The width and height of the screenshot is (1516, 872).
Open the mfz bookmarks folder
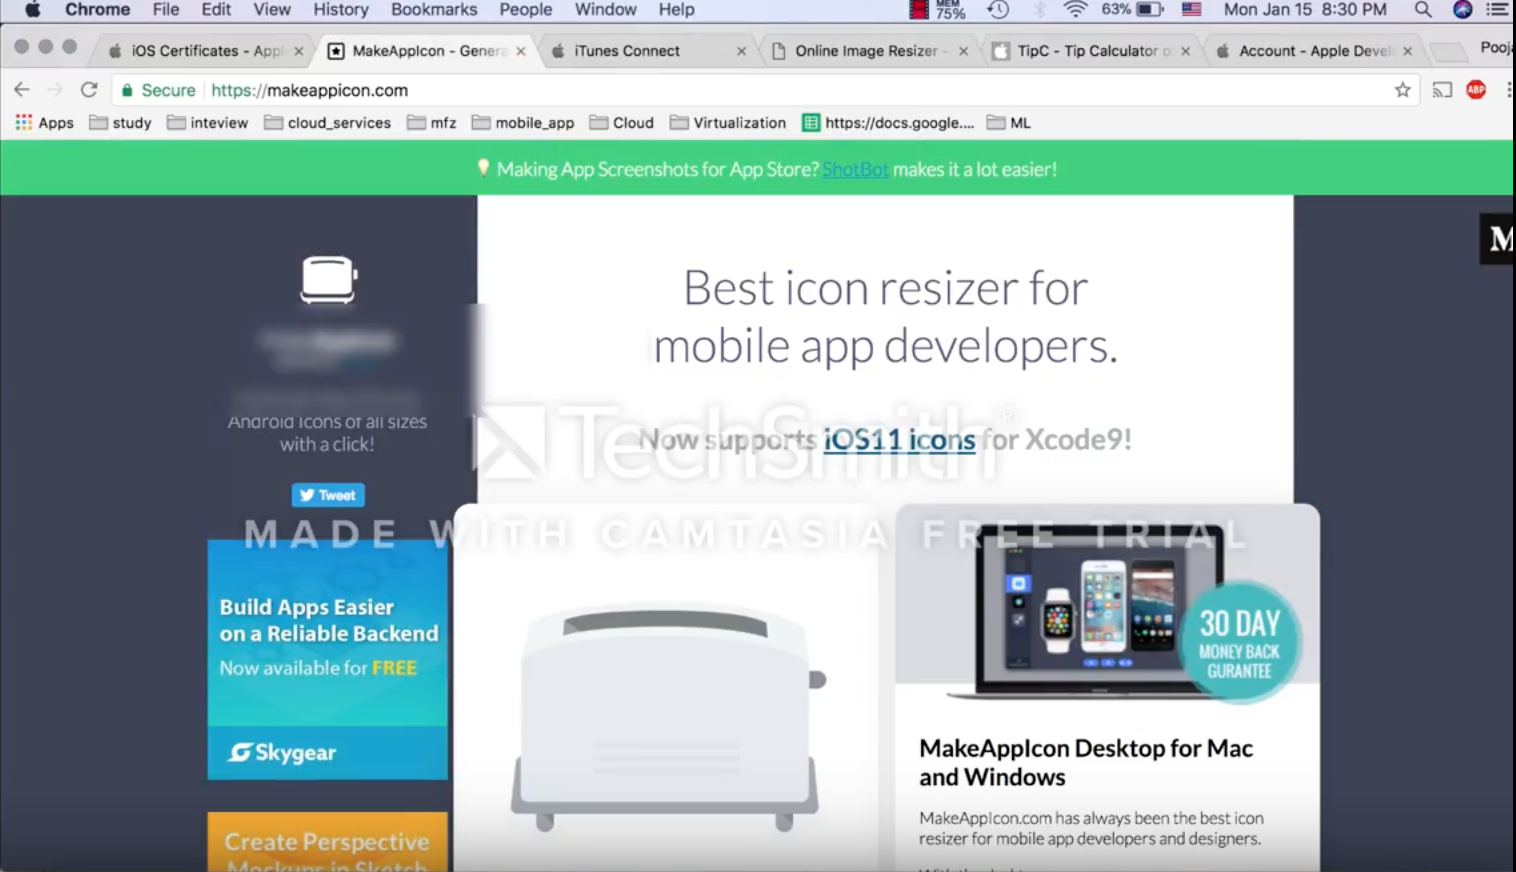pyautogui.click(x=432, y=123)
